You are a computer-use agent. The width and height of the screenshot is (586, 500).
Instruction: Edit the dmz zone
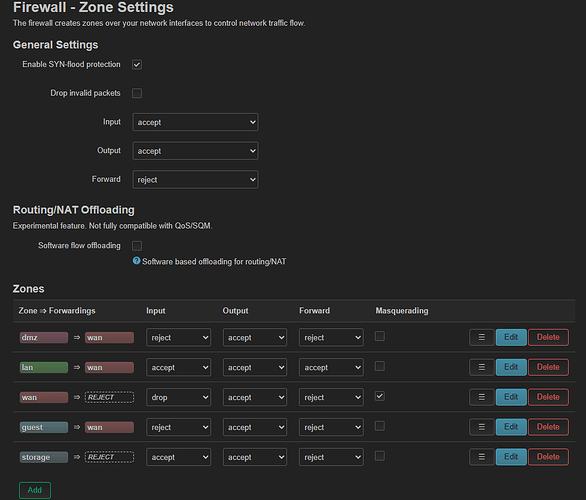511,337
